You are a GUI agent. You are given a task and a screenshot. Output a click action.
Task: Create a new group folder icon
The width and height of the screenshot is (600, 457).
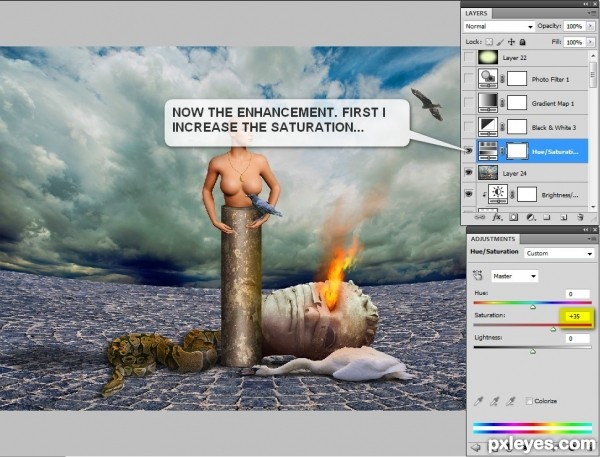(547, 217)
